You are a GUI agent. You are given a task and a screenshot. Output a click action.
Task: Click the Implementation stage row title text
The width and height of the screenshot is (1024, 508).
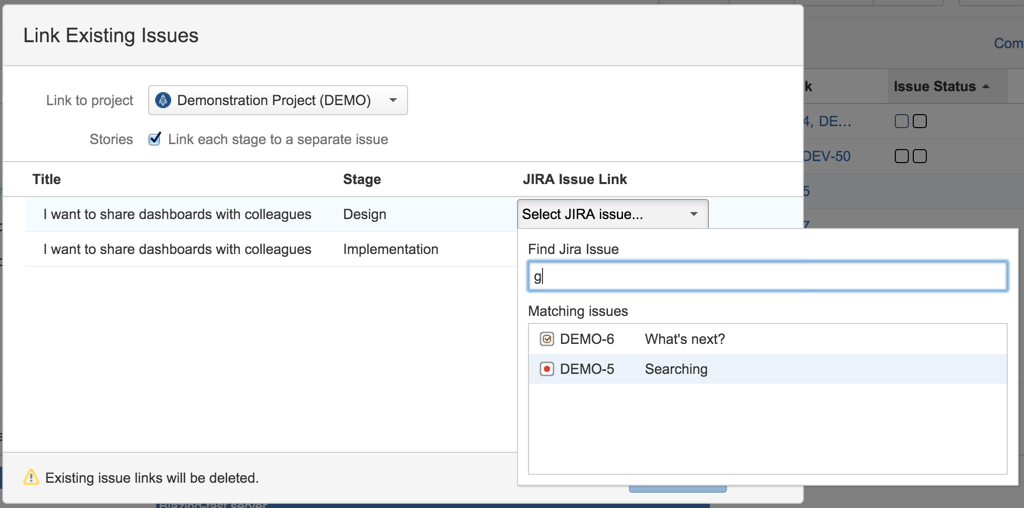tap(177, 249)
